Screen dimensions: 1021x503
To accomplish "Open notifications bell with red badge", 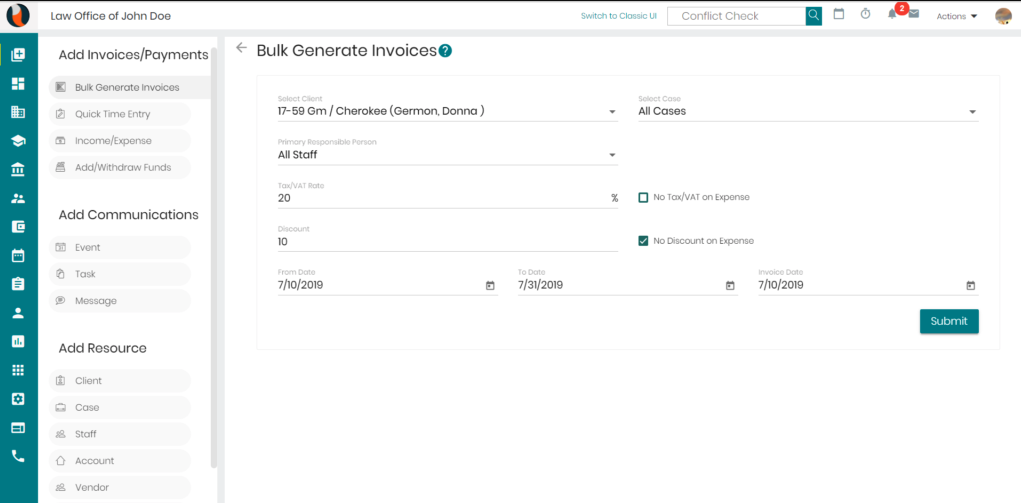I will pyautogui.click(x=893, y=14).
